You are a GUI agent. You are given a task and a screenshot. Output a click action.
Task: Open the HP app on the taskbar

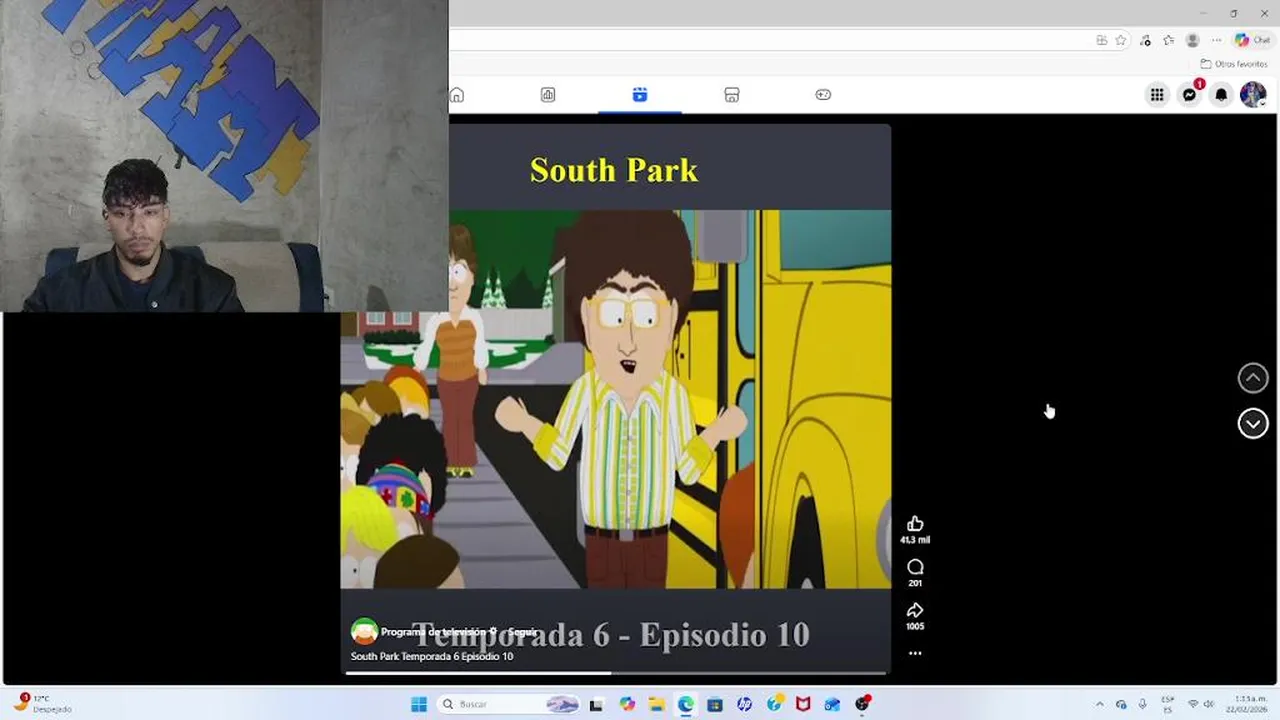click(x=744, y=704)
